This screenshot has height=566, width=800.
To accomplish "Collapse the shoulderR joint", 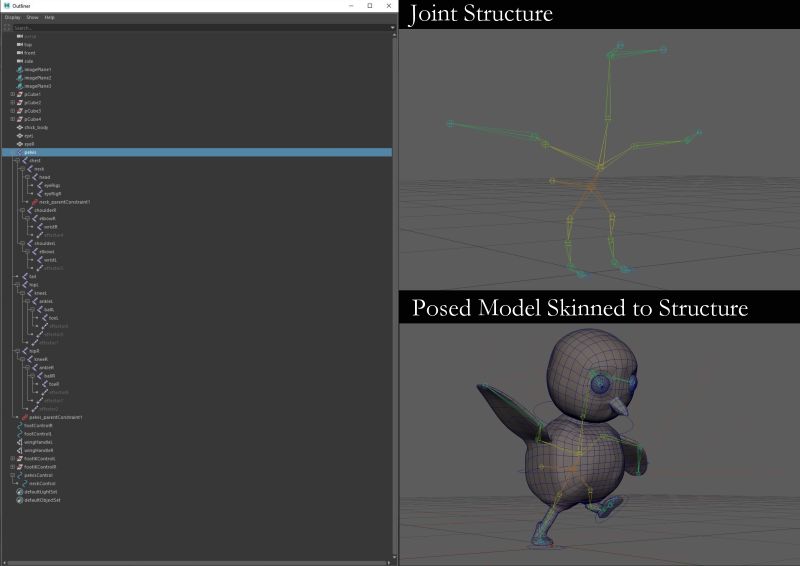I will click(22, 210).
